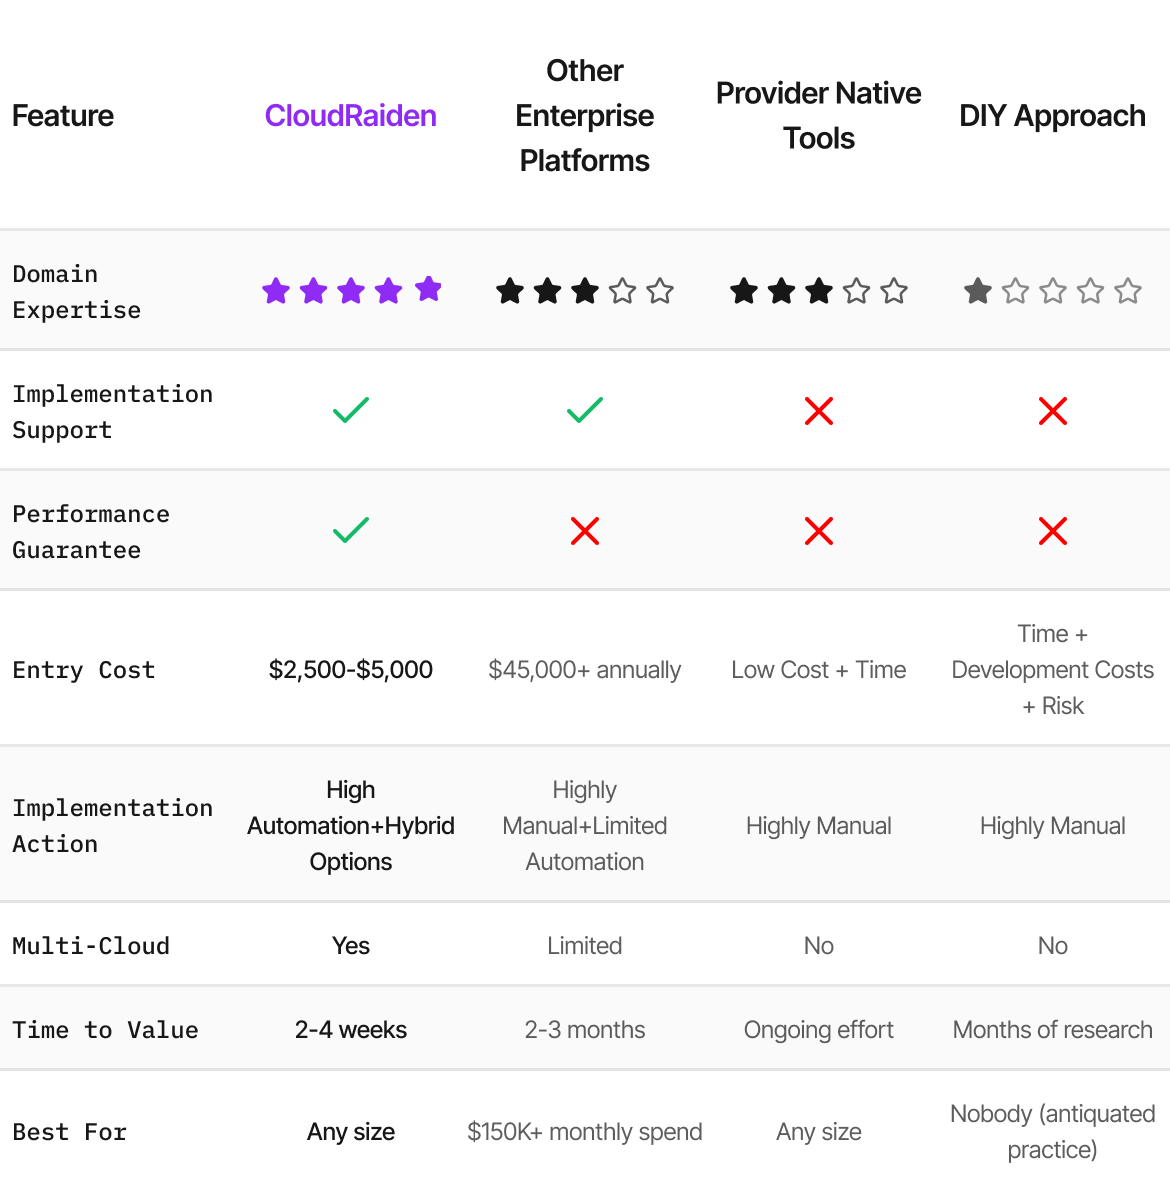Click the Other Enterprise Platforms star rating
Viewport: 1170px width, 1191px height.
[585, 291]
